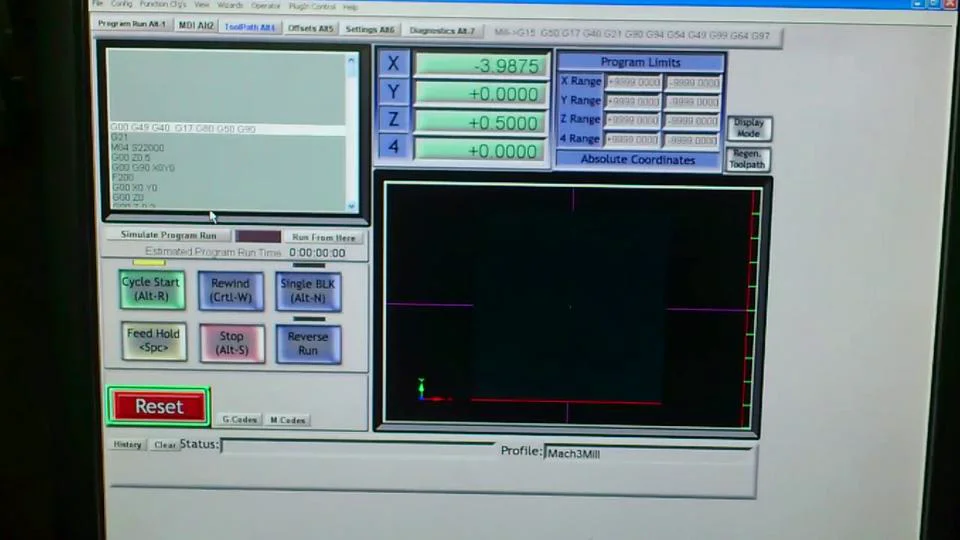This screenshot has width=960, height=540.
Task: Click the 4th axis label button
Action: pyautogui.click(x=393, y=148)
